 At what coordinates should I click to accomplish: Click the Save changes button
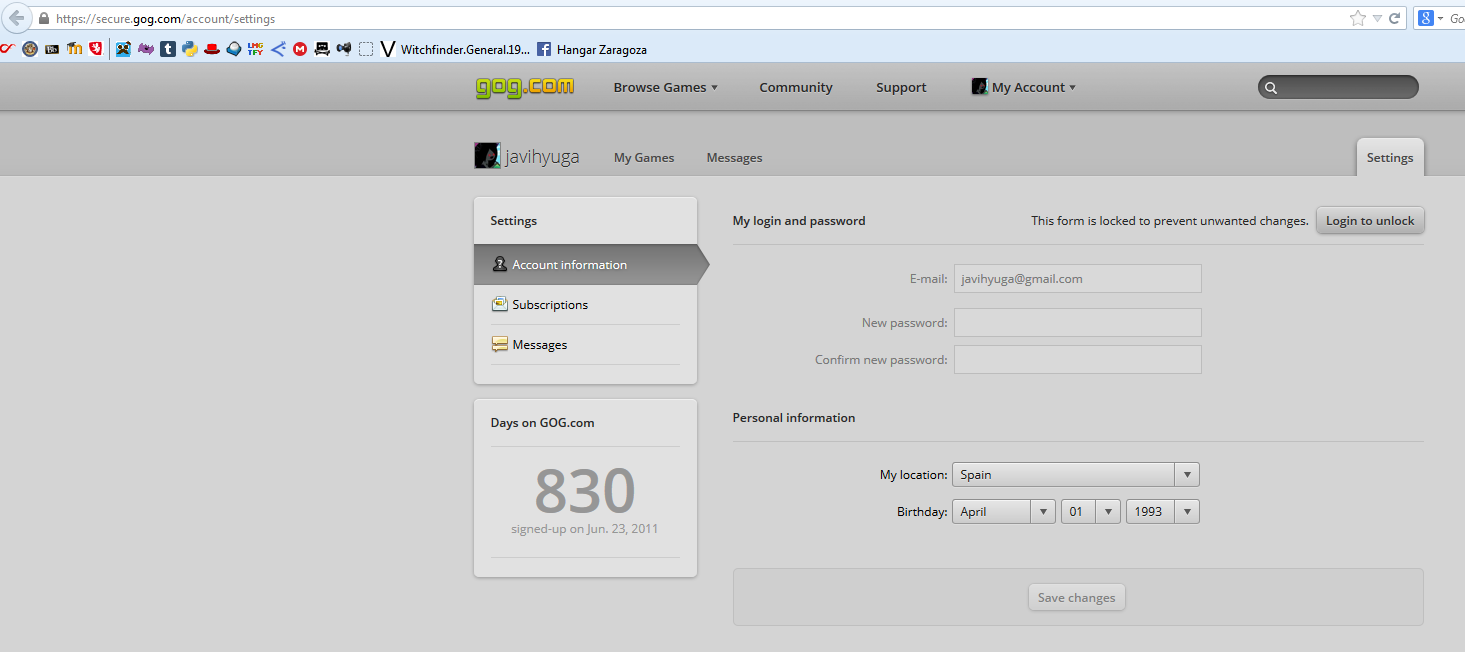[1077, 597]
